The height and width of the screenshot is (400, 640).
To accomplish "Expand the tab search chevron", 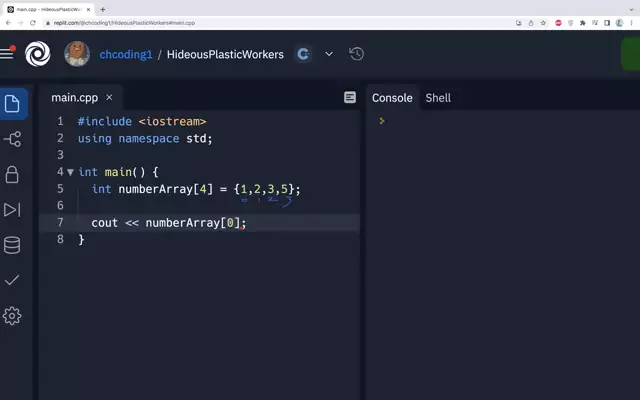I will [x=631, y=9].
